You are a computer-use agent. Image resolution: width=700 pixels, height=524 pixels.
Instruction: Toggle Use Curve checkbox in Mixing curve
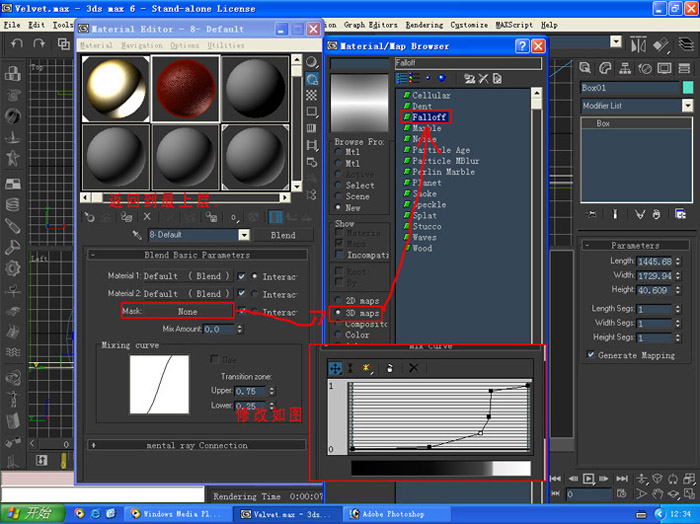coord(214,359)
